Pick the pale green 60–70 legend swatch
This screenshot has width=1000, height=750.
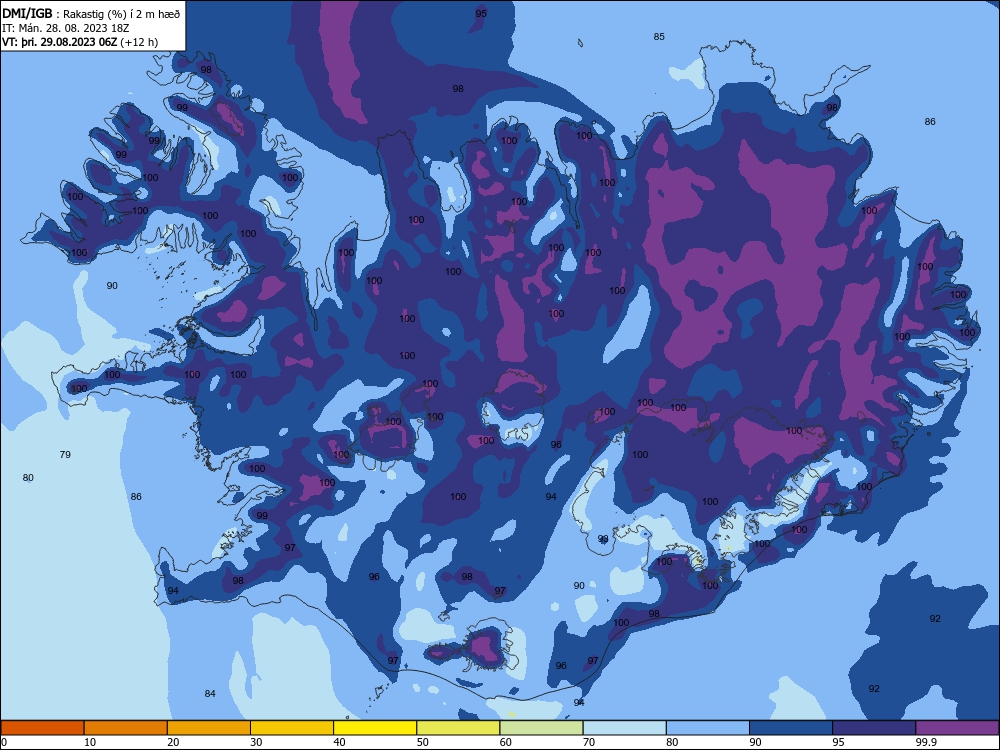click(541, 728)
